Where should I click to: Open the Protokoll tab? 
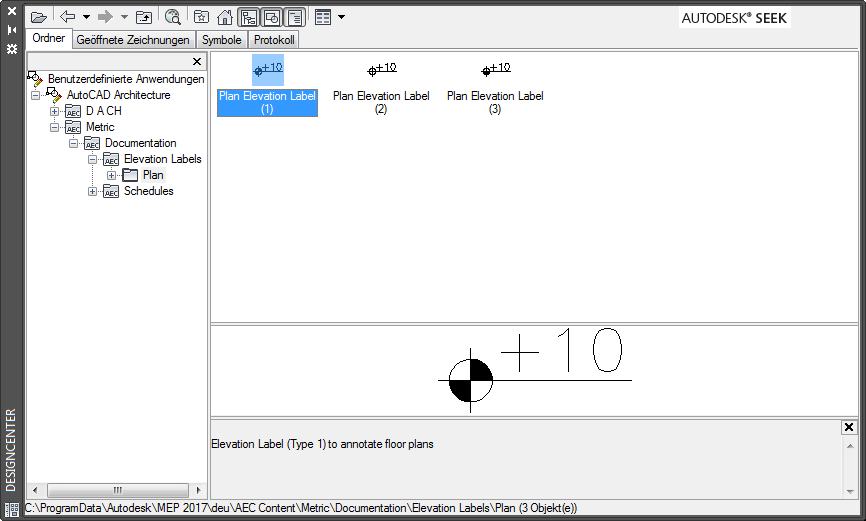point(274,40)
